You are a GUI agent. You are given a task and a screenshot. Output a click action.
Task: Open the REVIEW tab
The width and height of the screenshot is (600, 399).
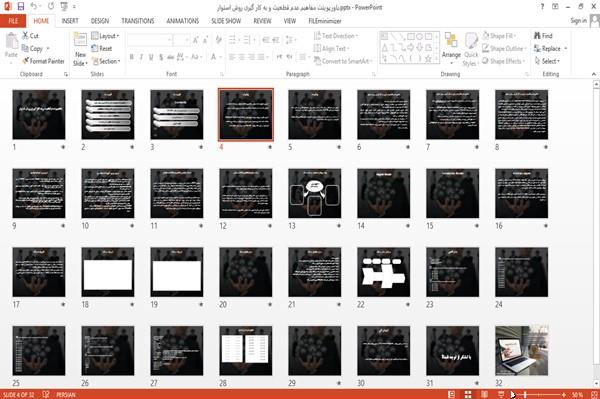(262, 21)
